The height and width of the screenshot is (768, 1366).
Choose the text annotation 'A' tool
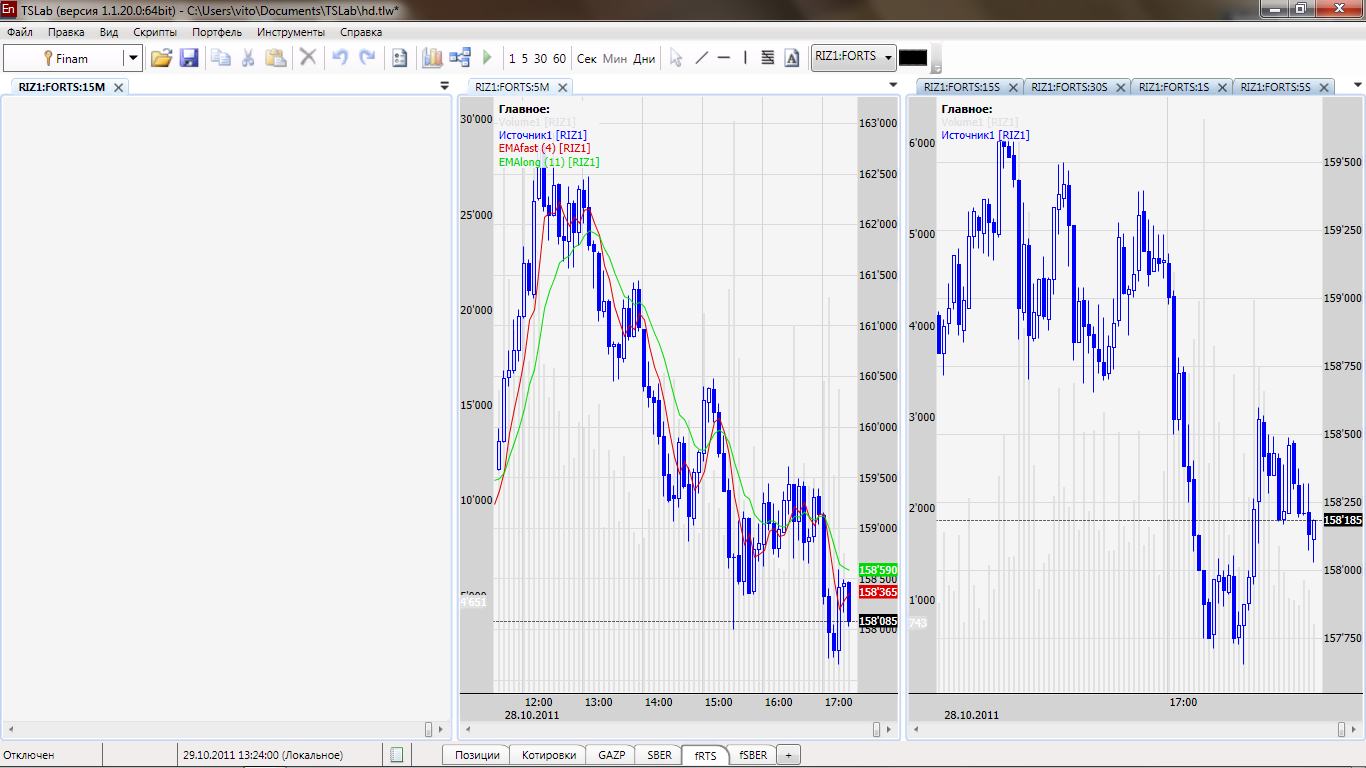pyautogui.click(x=792, y=58)
